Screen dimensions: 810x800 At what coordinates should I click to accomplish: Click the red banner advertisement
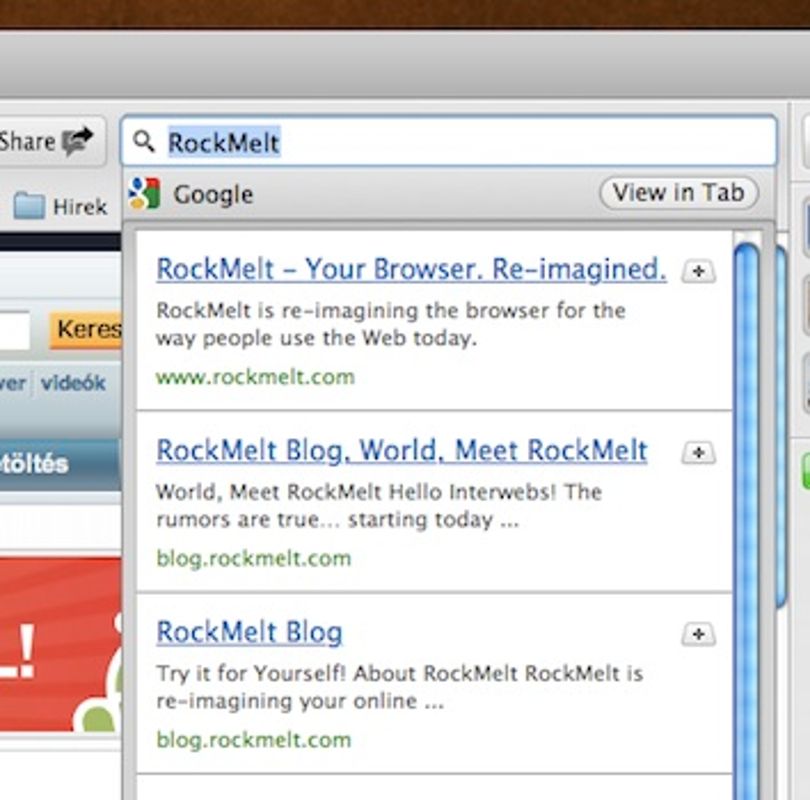pos(61,644)
